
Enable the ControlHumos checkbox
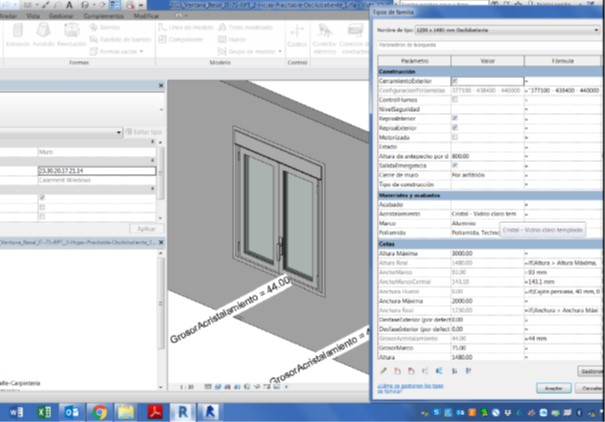click(x=455, y=100)
